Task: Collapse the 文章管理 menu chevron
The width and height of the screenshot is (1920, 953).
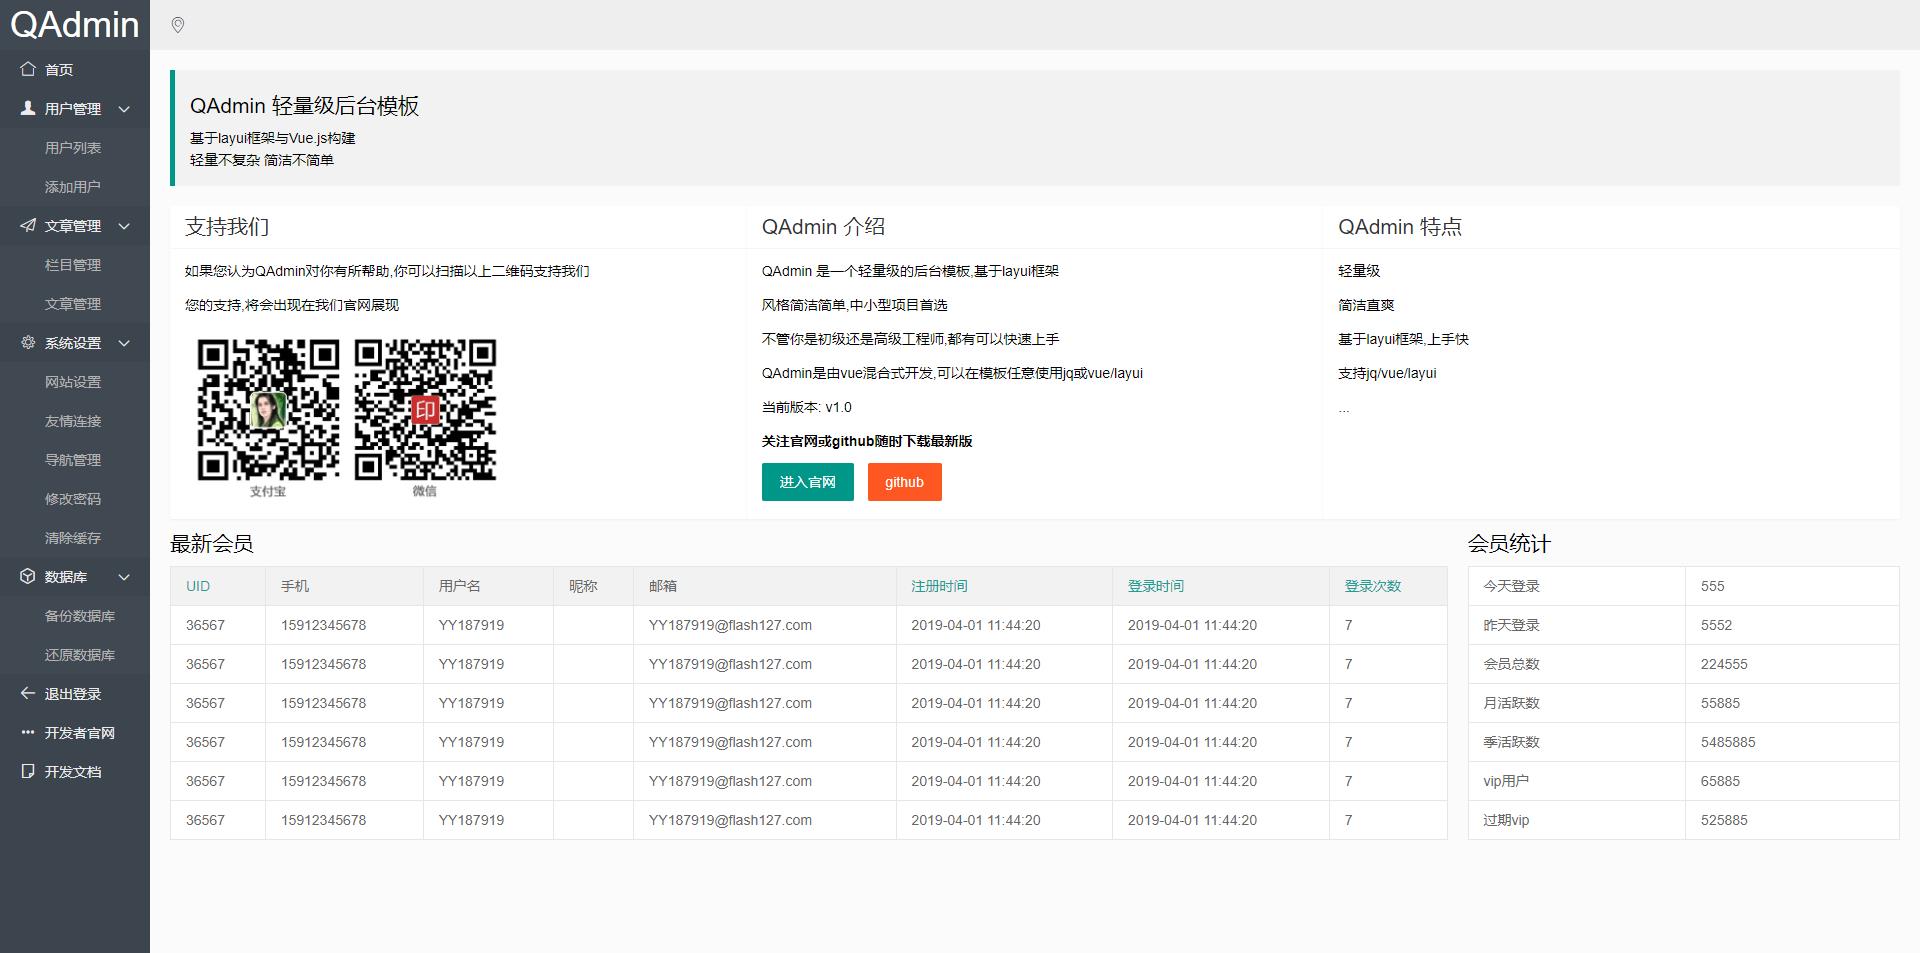Action: tap(124, 226)
